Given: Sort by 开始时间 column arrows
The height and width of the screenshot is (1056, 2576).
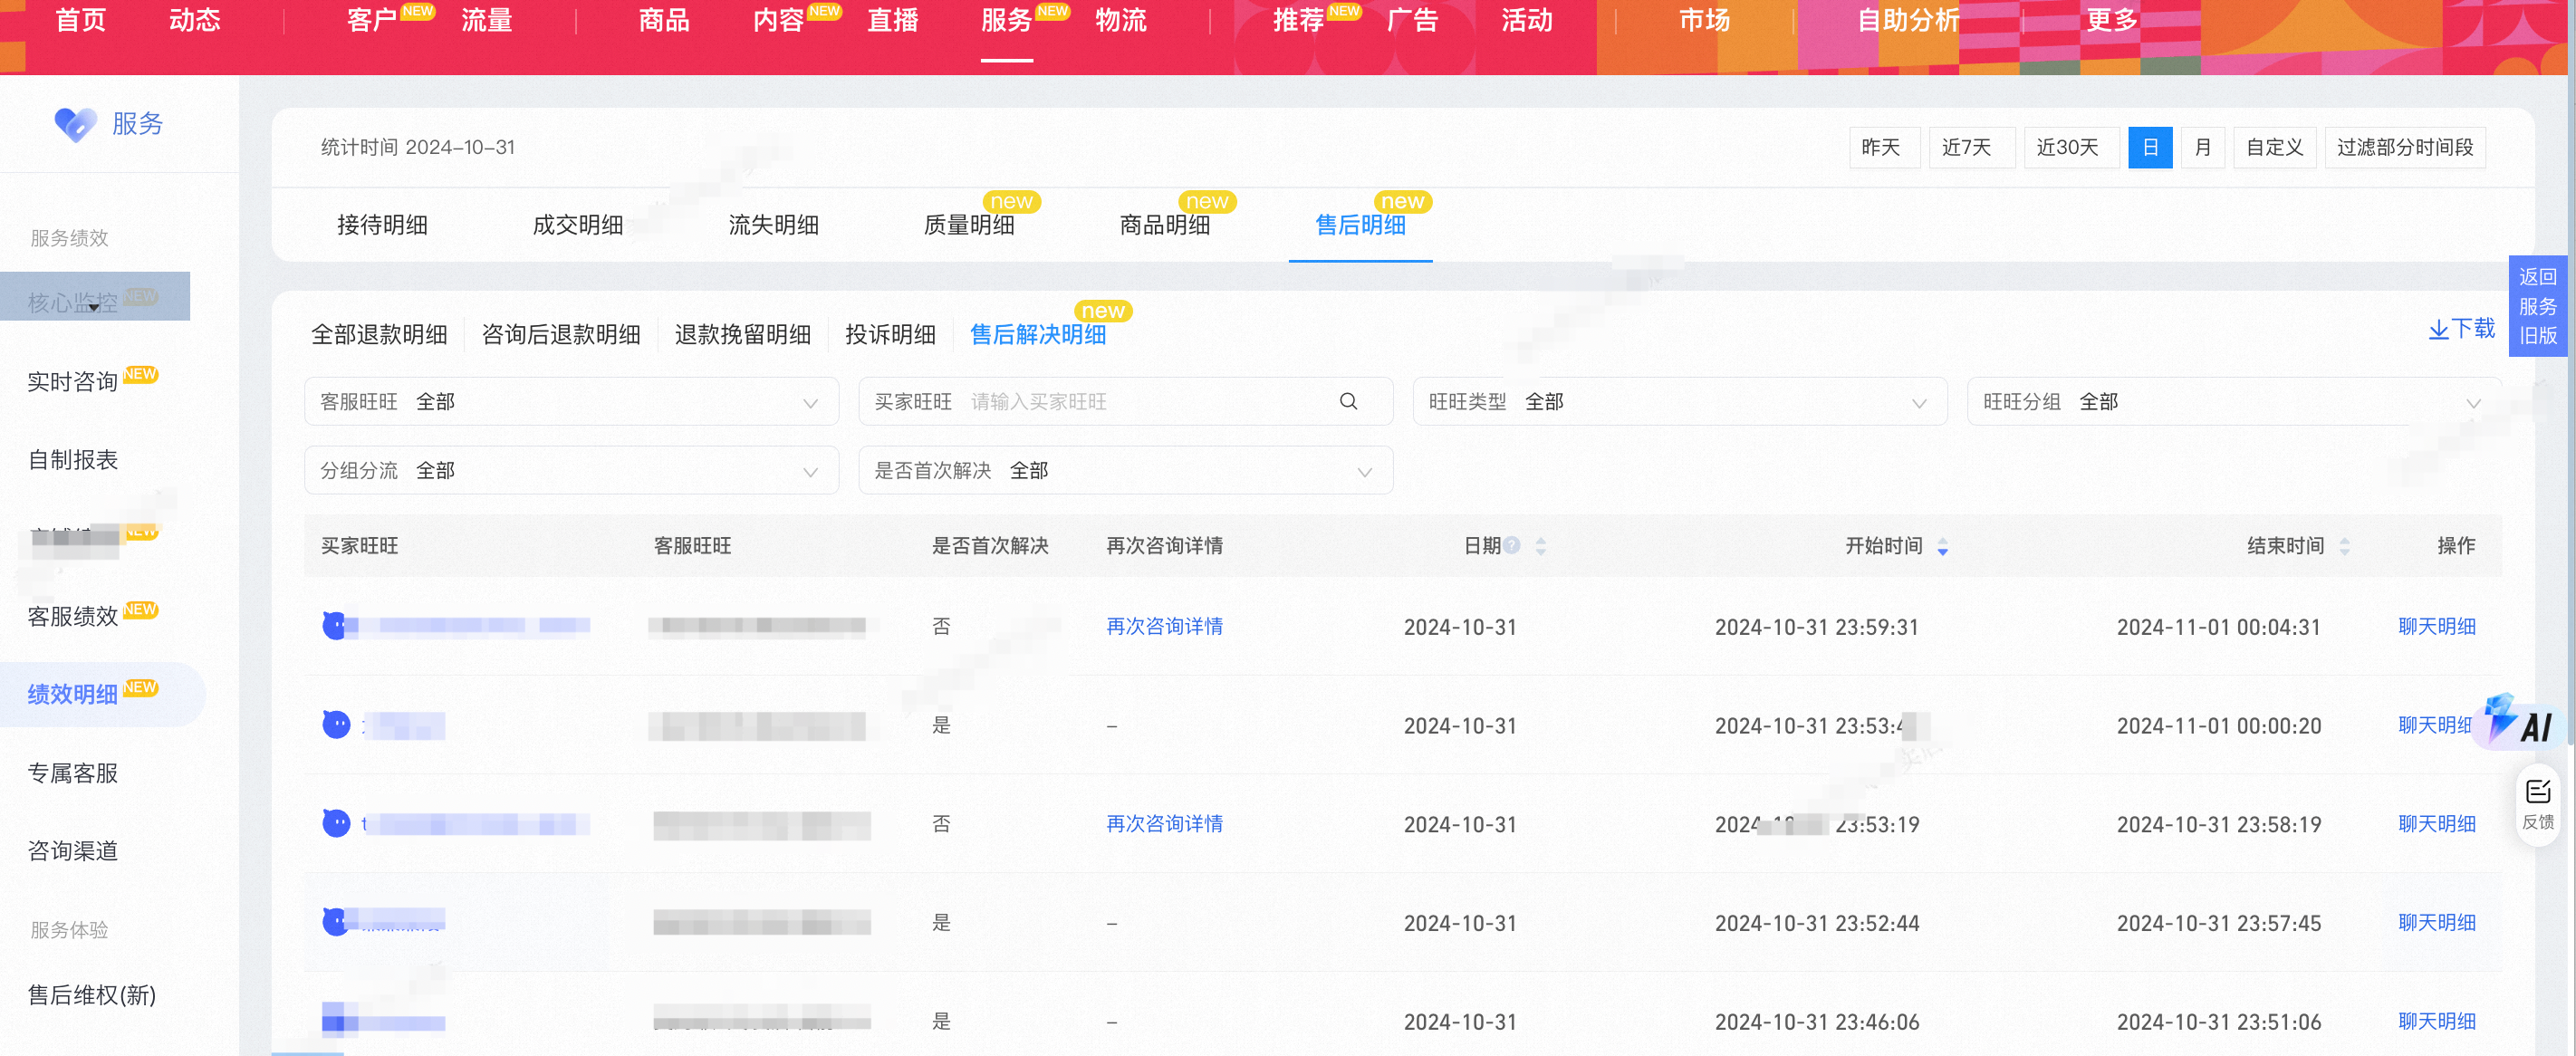Looking at the screenshot, I should pyautogui.click(x=1942, y=546).
